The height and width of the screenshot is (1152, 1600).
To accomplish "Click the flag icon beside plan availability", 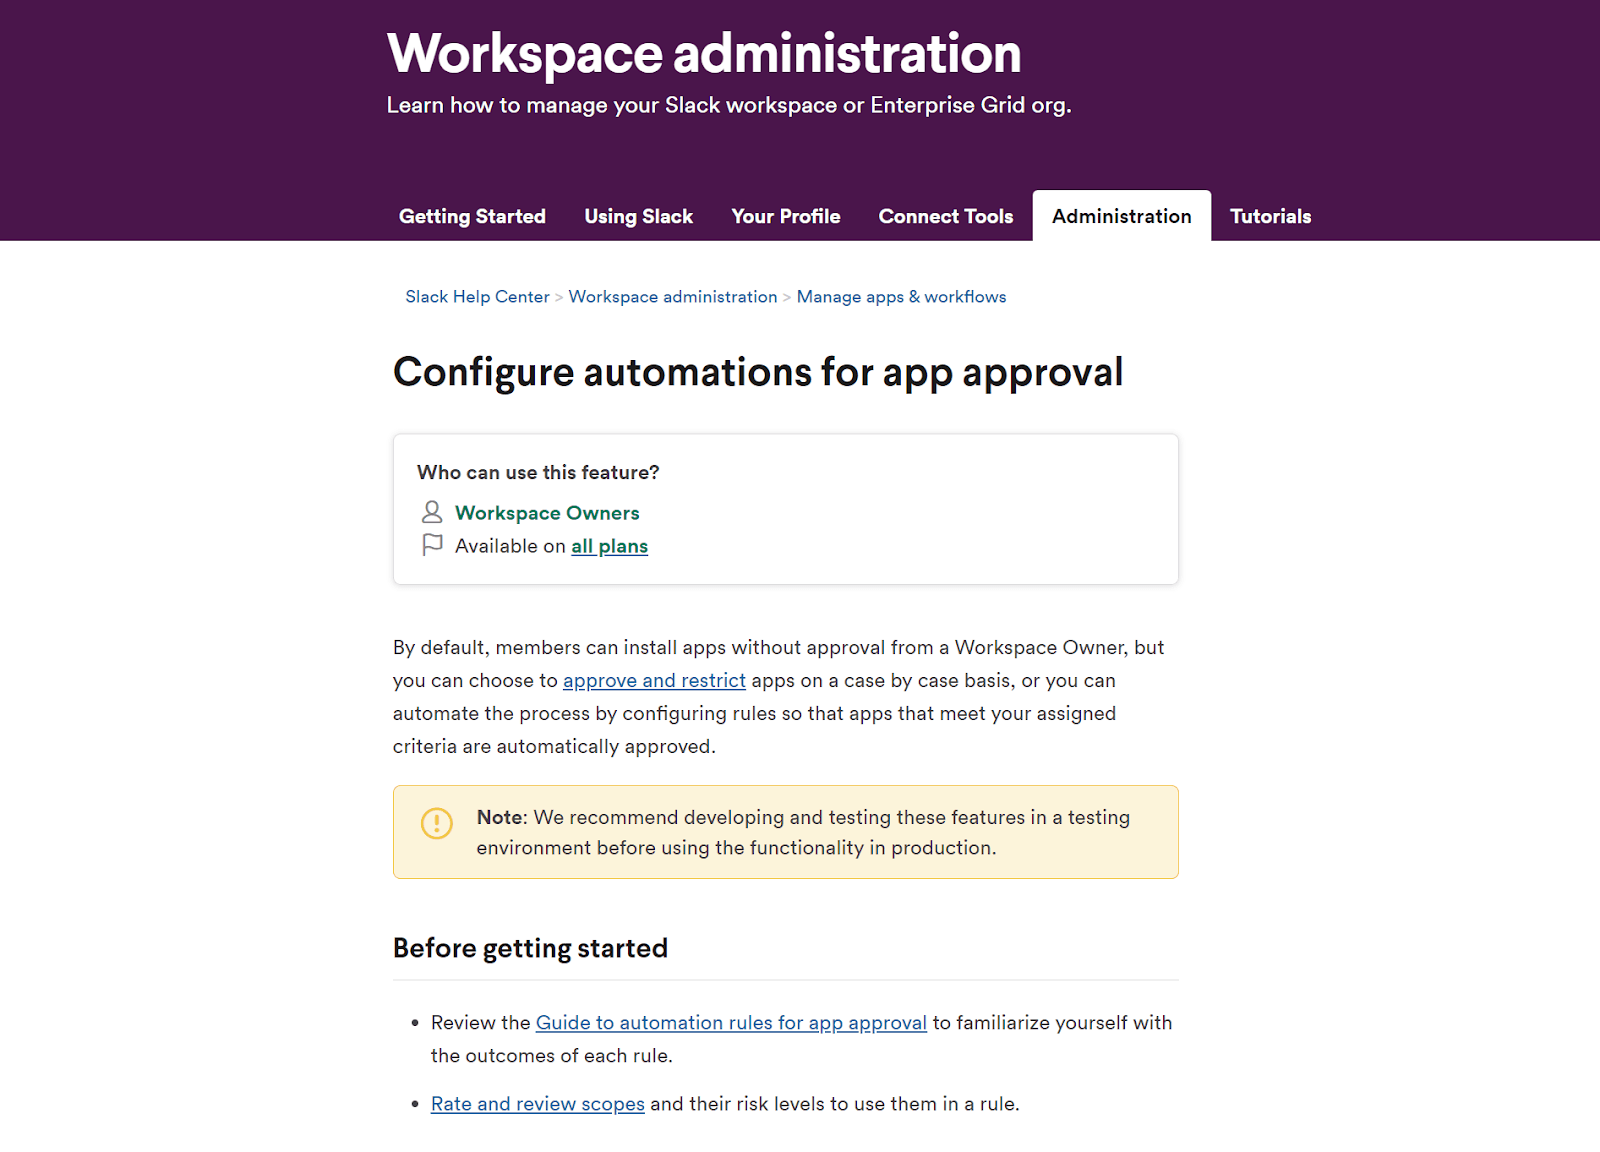I will click(x=432, y=545).
